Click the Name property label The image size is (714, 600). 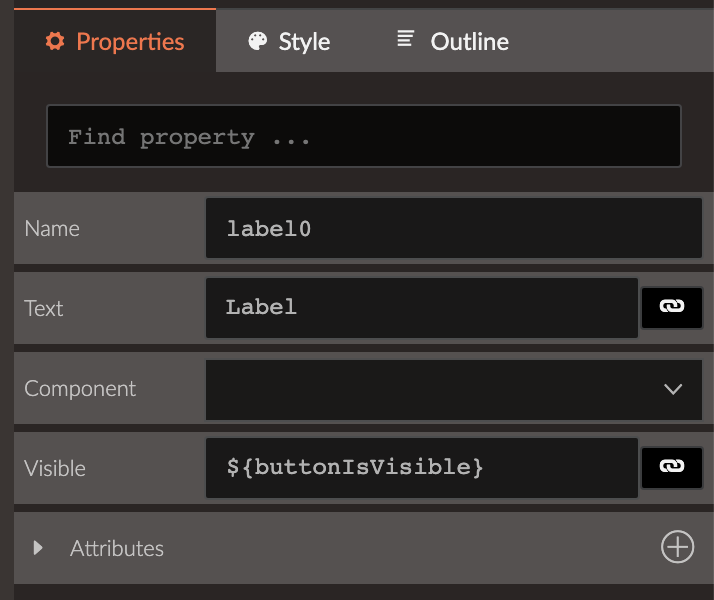(52, 228)
